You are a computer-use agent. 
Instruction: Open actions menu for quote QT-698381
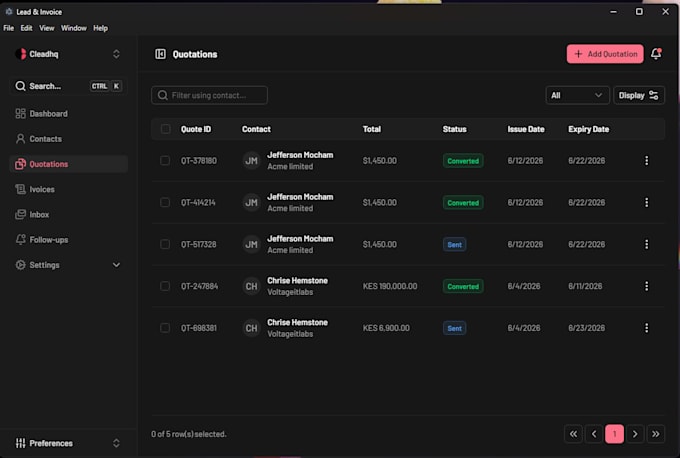646,328
